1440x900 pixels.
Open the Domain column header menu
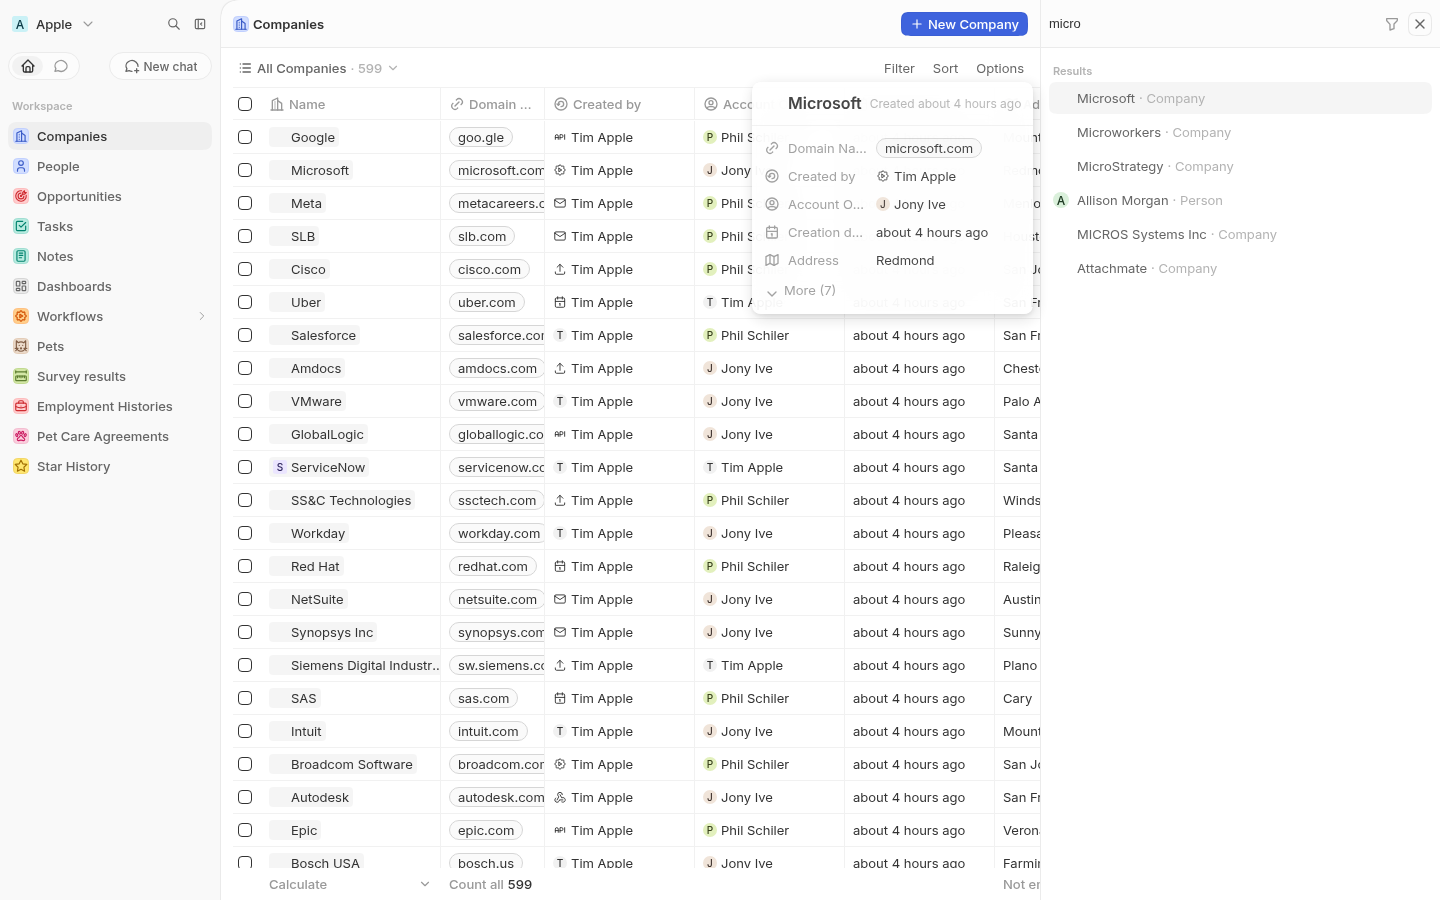[x=493, y=104]
